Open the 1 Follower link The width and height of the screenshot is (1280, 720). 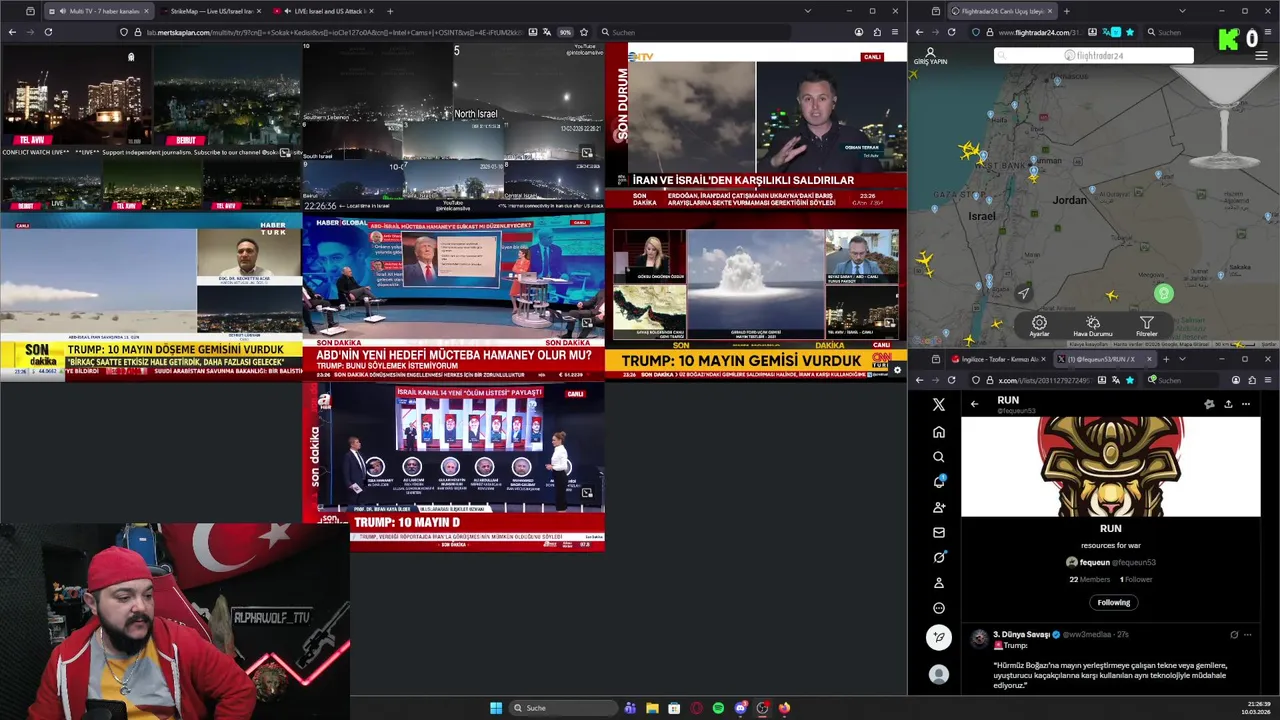tap(1135, 579)
